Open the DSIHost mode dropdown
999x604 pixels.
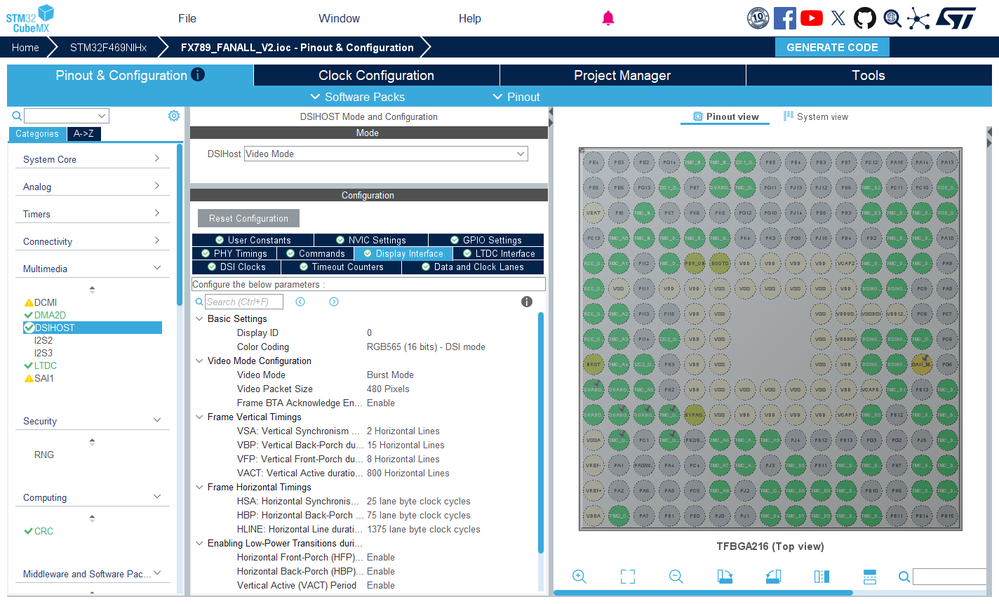[385, 154]
